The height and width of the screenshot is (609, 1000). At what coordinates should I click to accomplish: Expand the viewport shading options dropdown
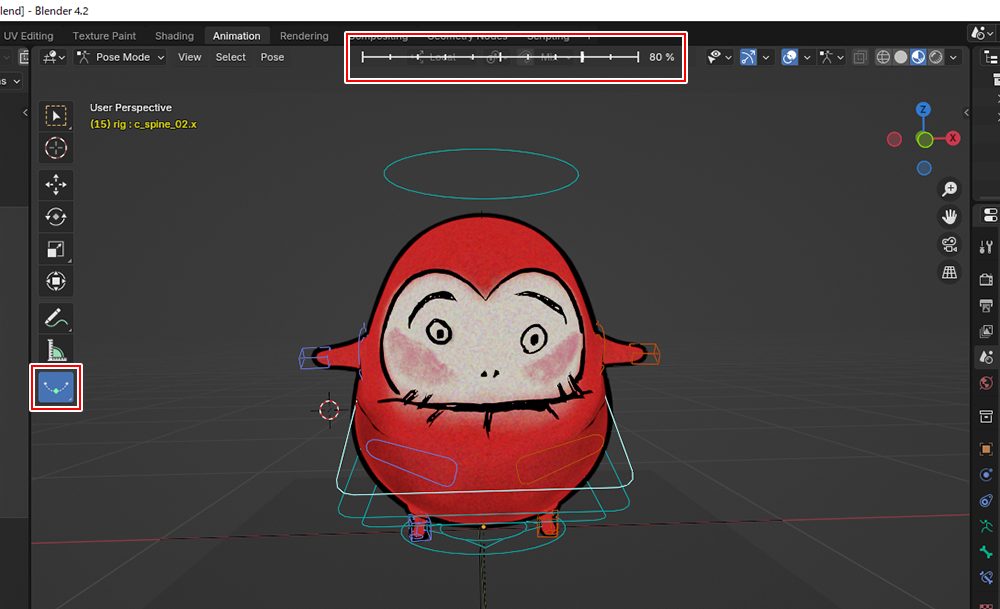click(954, 57)
